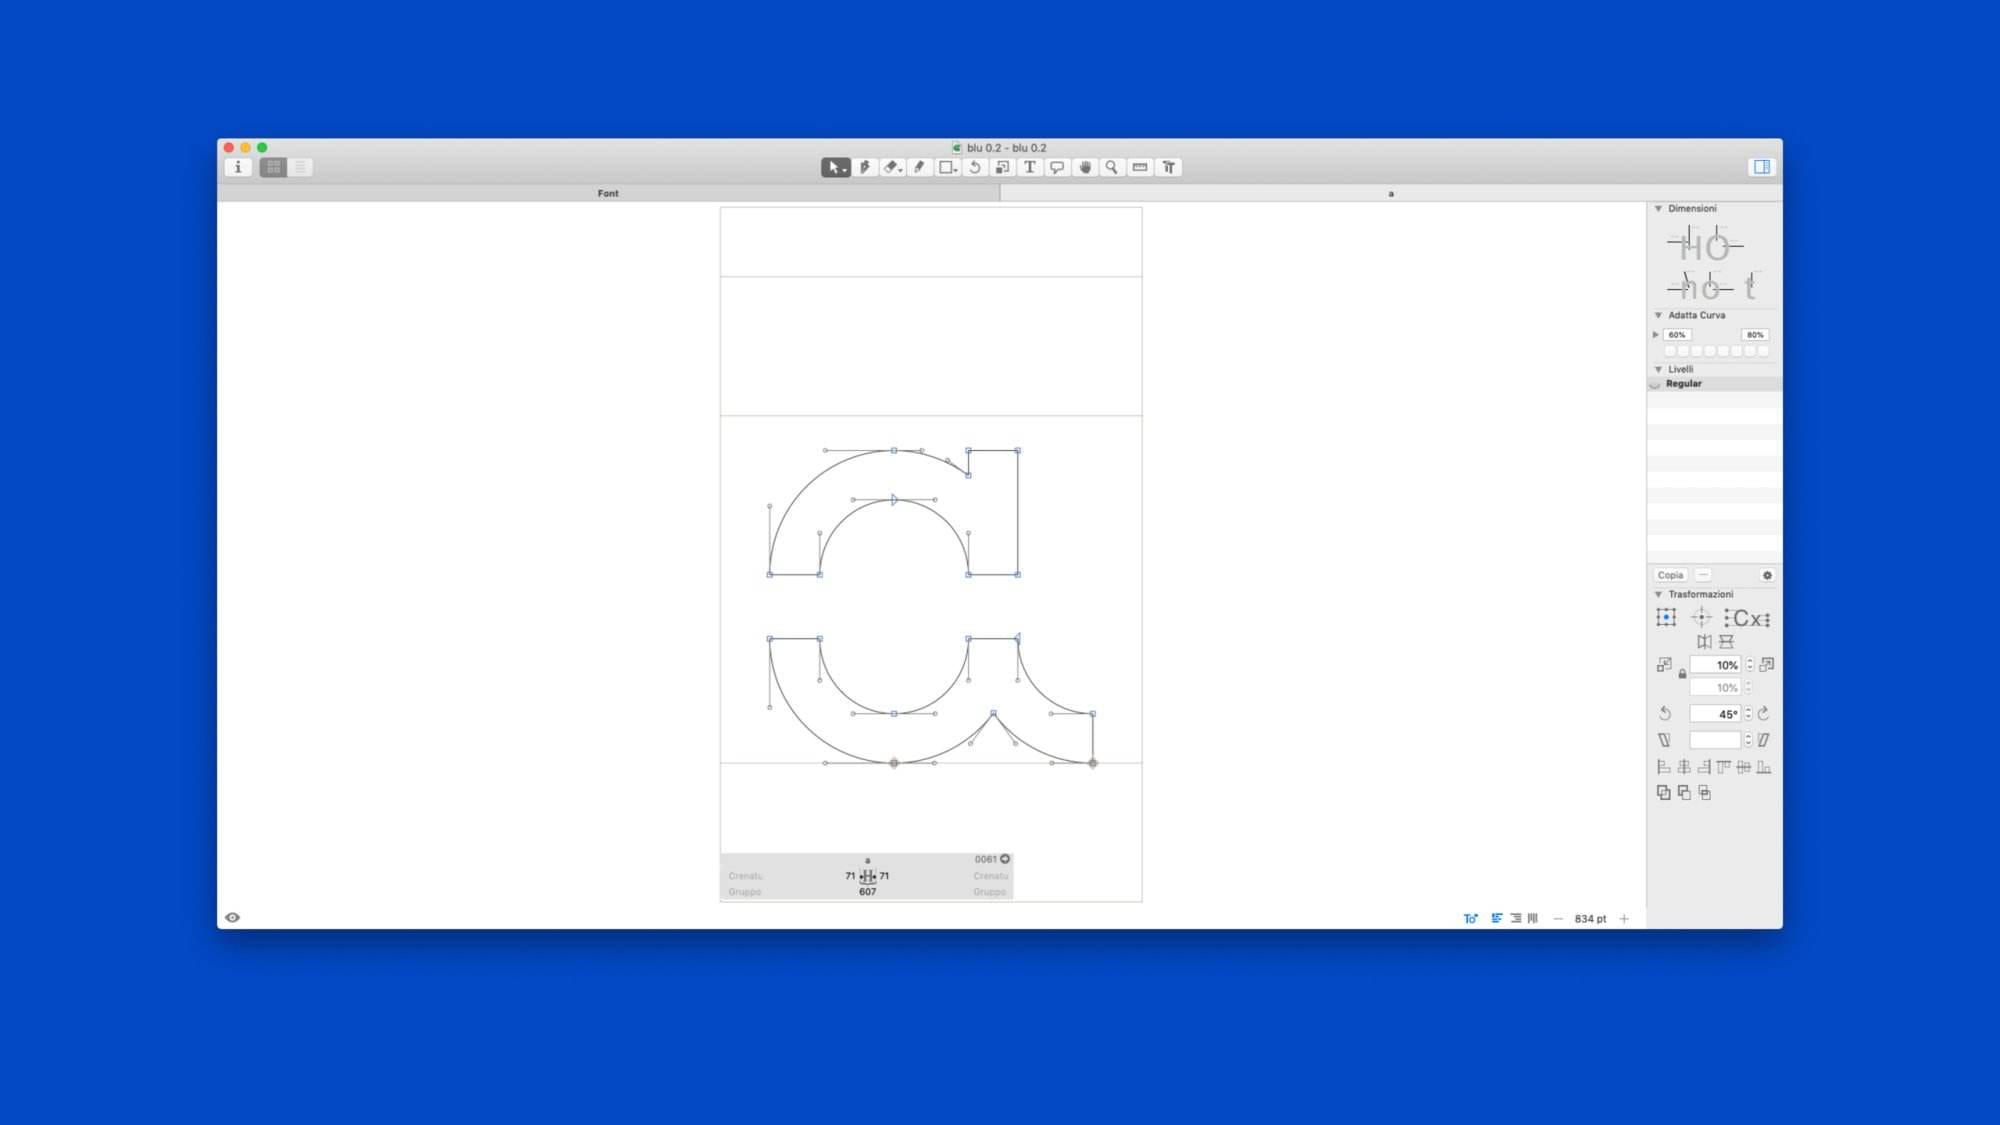
Task: Zoom in with plus next to 834 pt
Action: pos(1624,919)
